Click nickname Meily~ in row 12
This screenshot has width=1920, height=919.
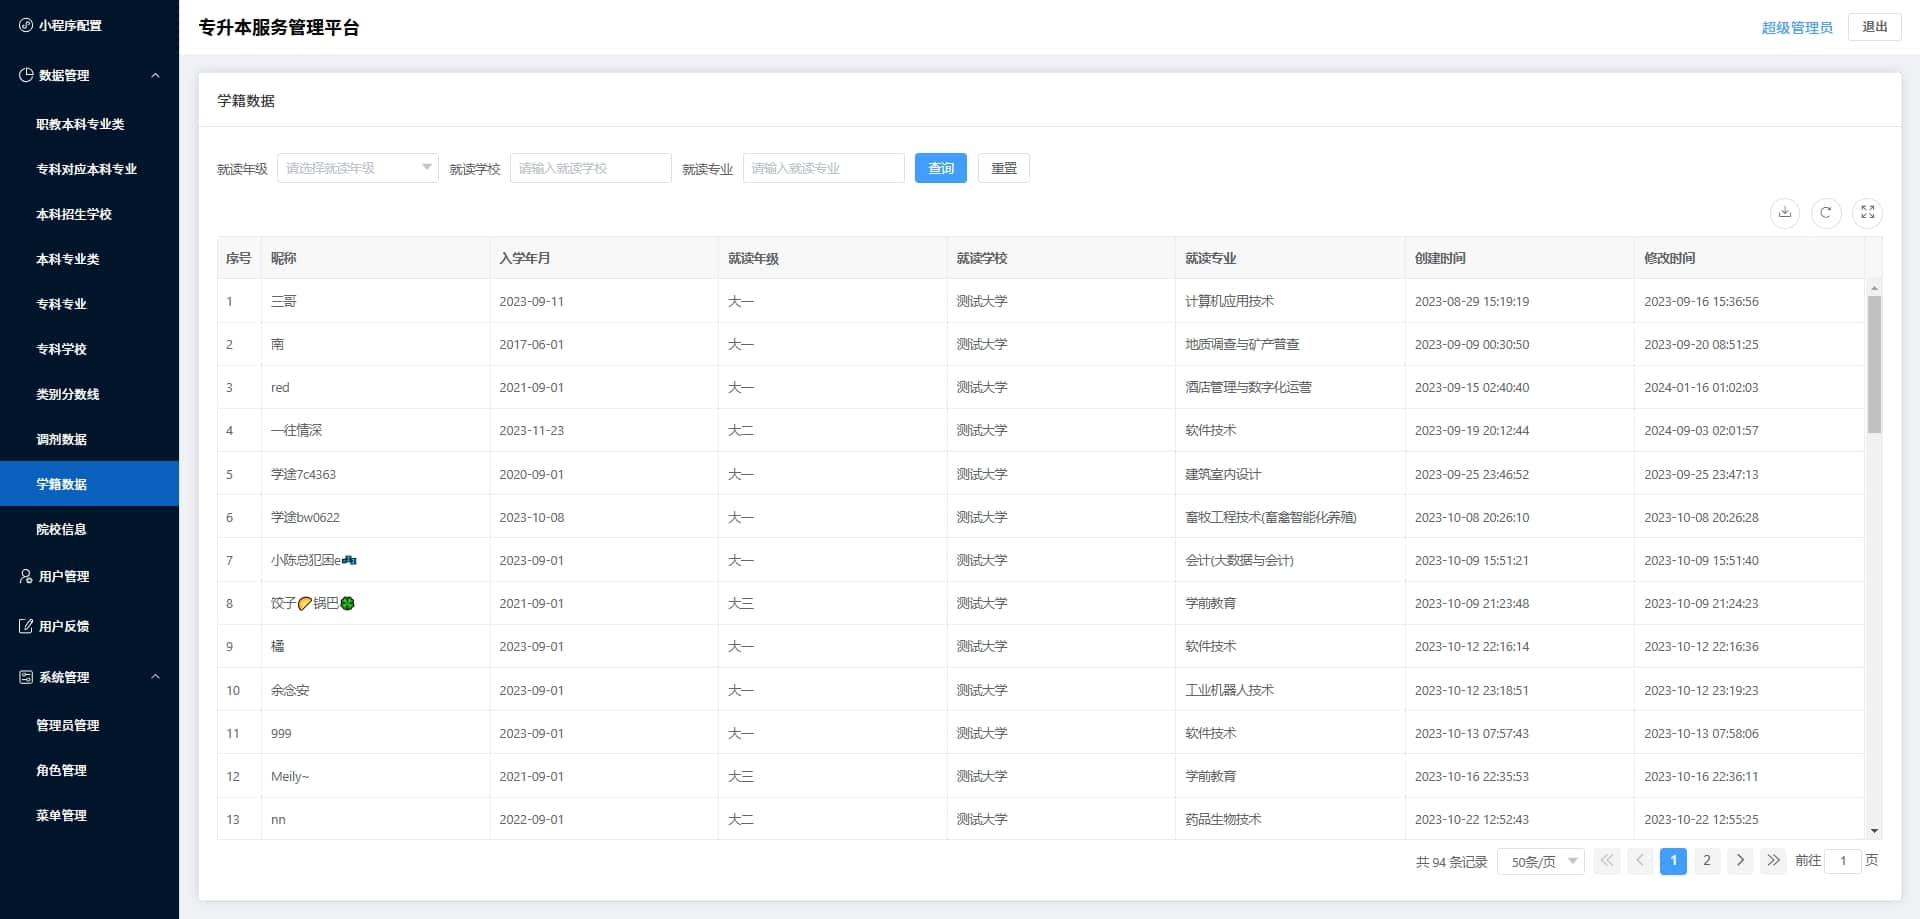pyautogui.click(x=290, y=776)
